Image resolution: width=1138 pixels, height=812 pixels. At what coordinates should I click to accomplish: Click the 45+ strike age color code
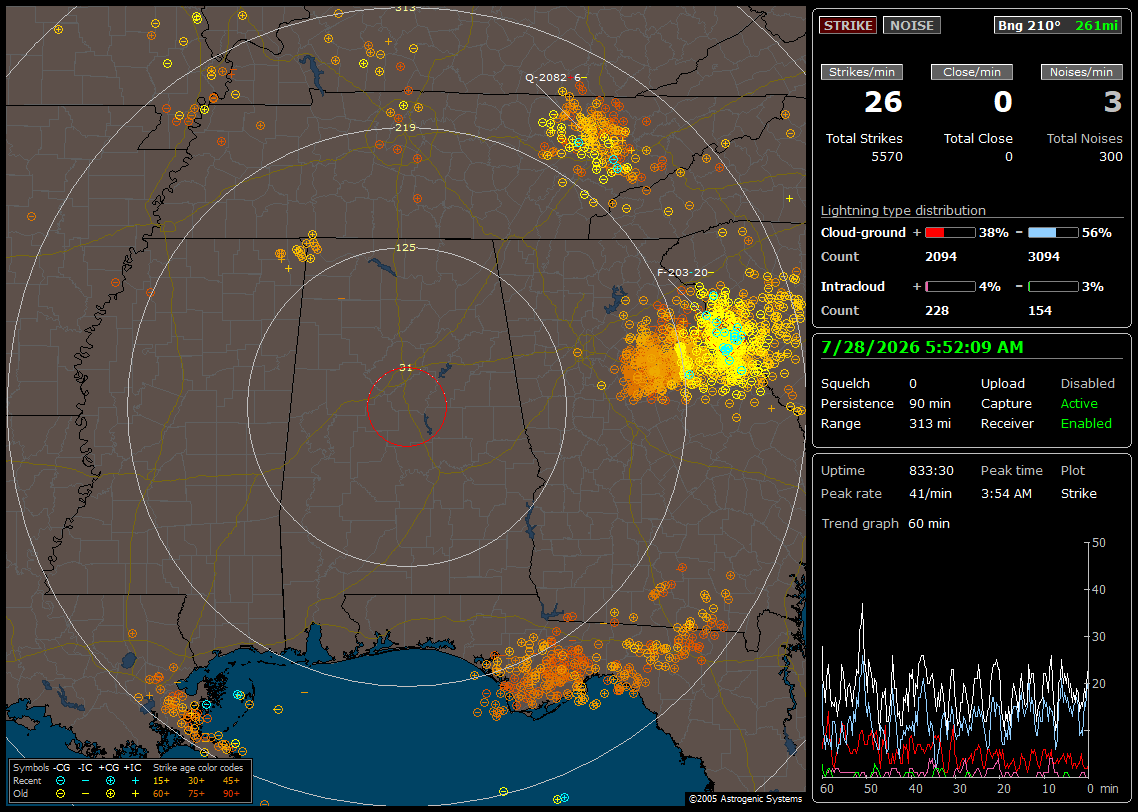tap(231, 781)
